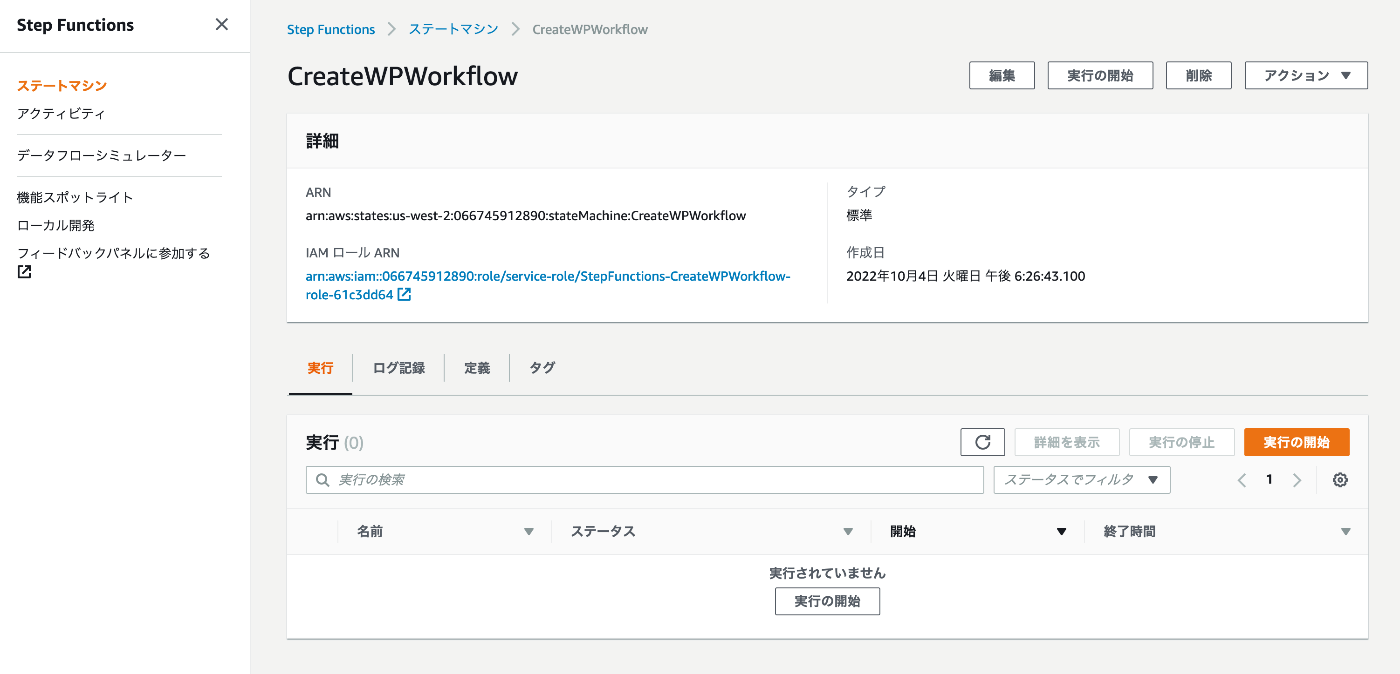Start an execution with the orange 実行の開始 button
The width and height of the screenshot is (1400, 674).
pyautogui.click(x=1296, y=441)
